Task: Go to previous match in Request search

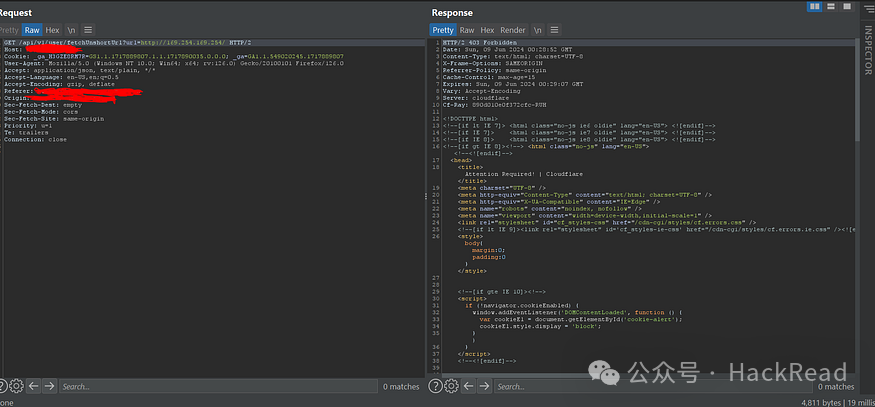Action: (x=33, y=386)
